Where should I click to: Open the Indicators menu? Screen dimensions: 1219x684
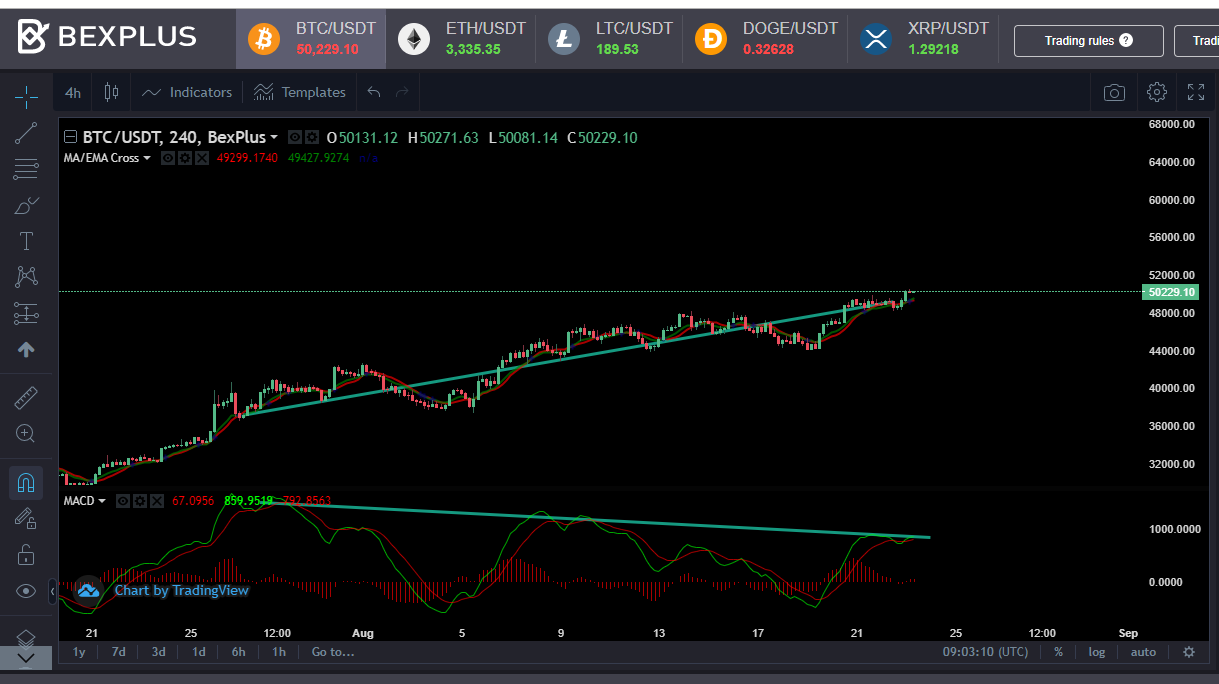pyautogui.click(x=187, y=92)
